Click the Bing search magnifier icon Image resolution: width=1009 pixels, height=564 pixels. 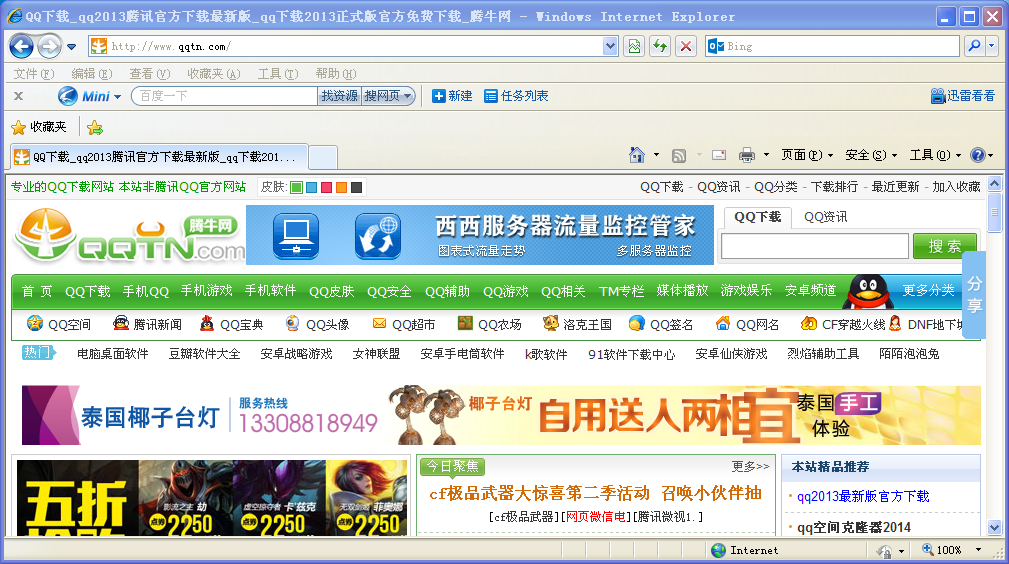[974, 46]
